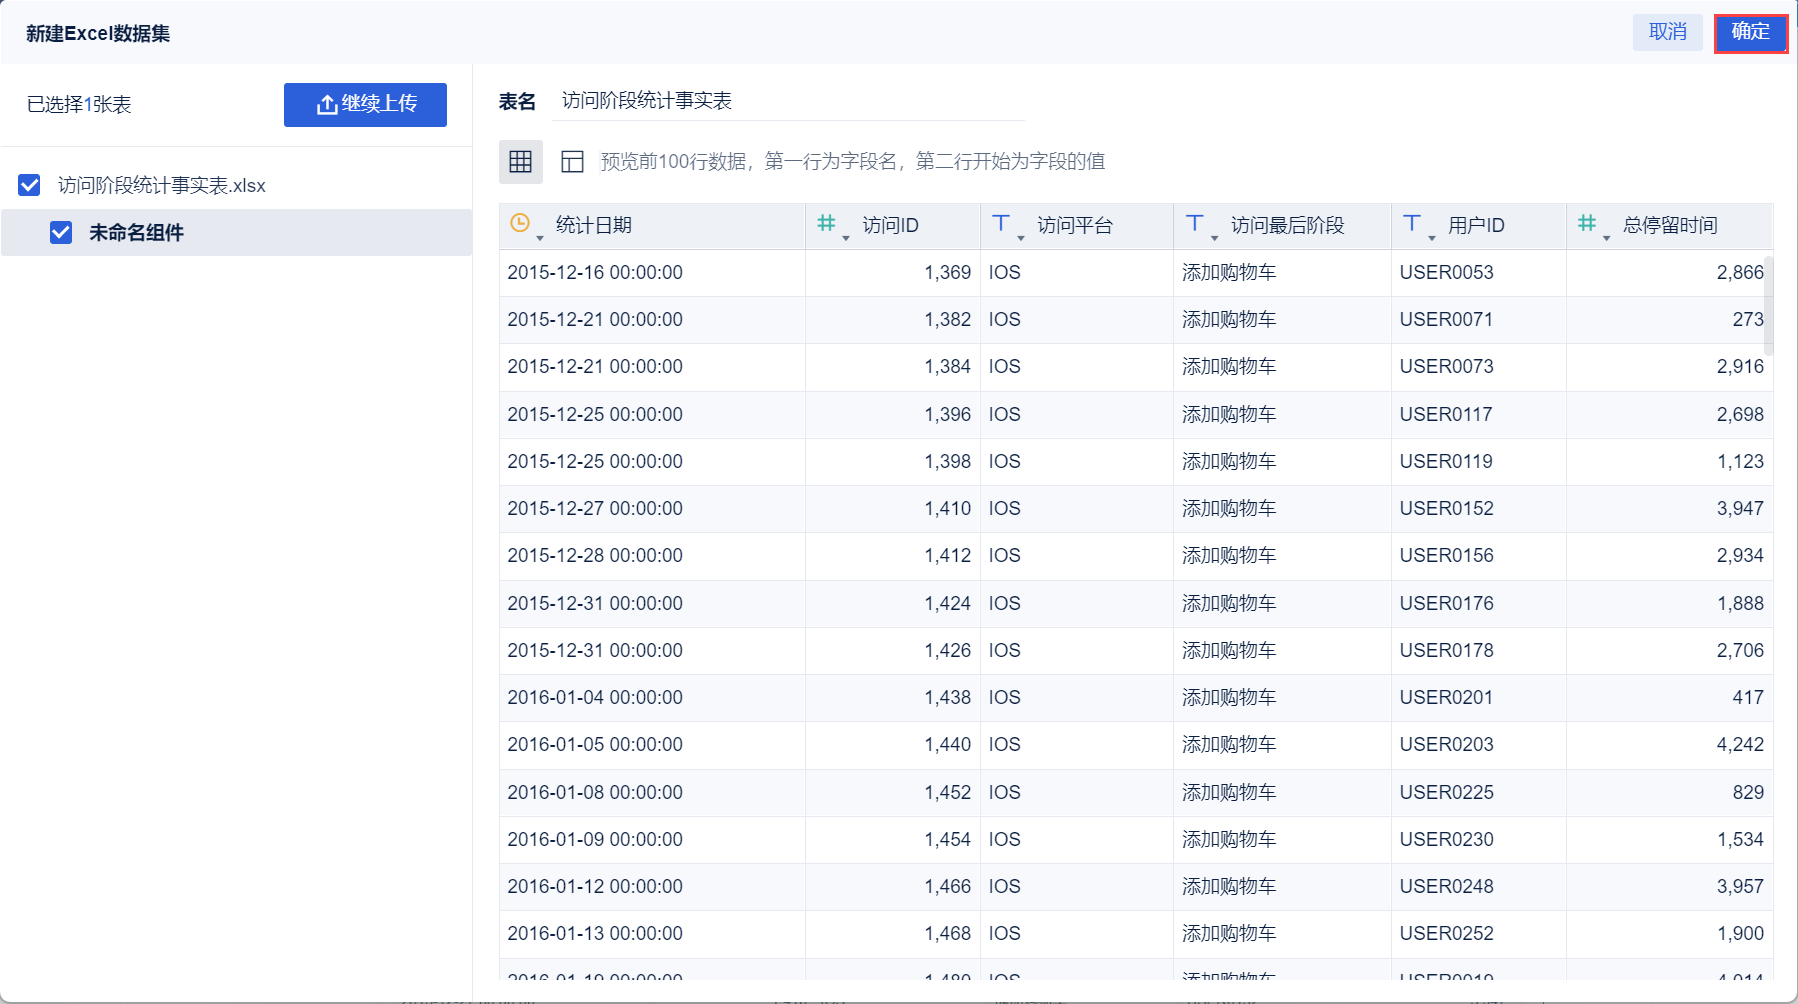Click the text type icon for 访问平台

coord(1001,223)
